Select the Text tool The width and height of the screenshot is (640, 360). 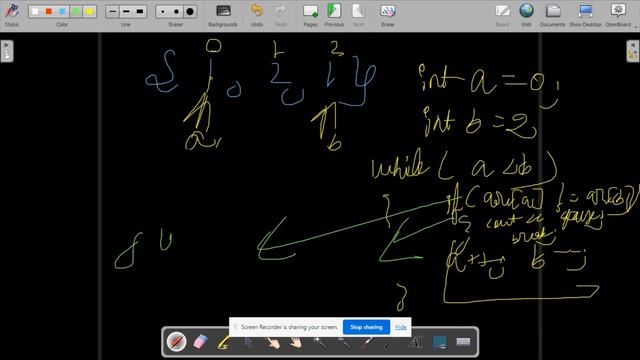coord(415,342)
